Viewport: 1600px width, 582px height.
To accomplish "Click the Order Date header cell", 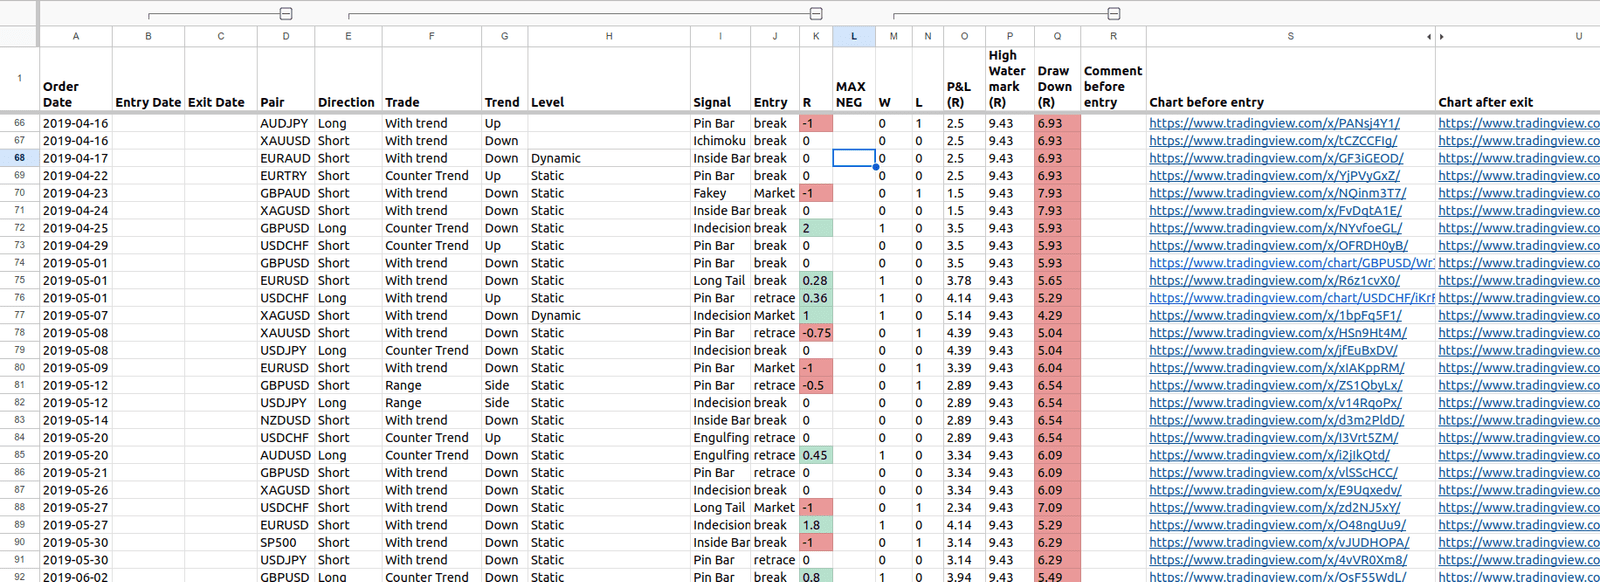I will [x=75, y=94].
